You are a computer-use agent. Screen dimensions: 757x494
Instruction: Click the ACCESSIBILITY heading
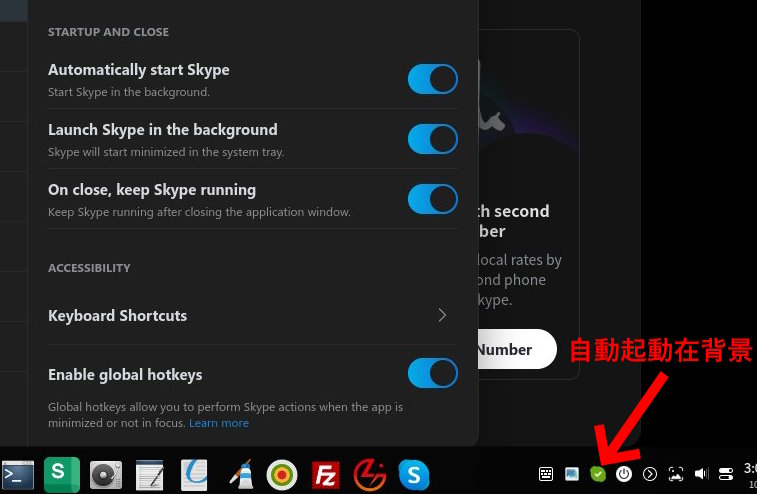[89, 268]
